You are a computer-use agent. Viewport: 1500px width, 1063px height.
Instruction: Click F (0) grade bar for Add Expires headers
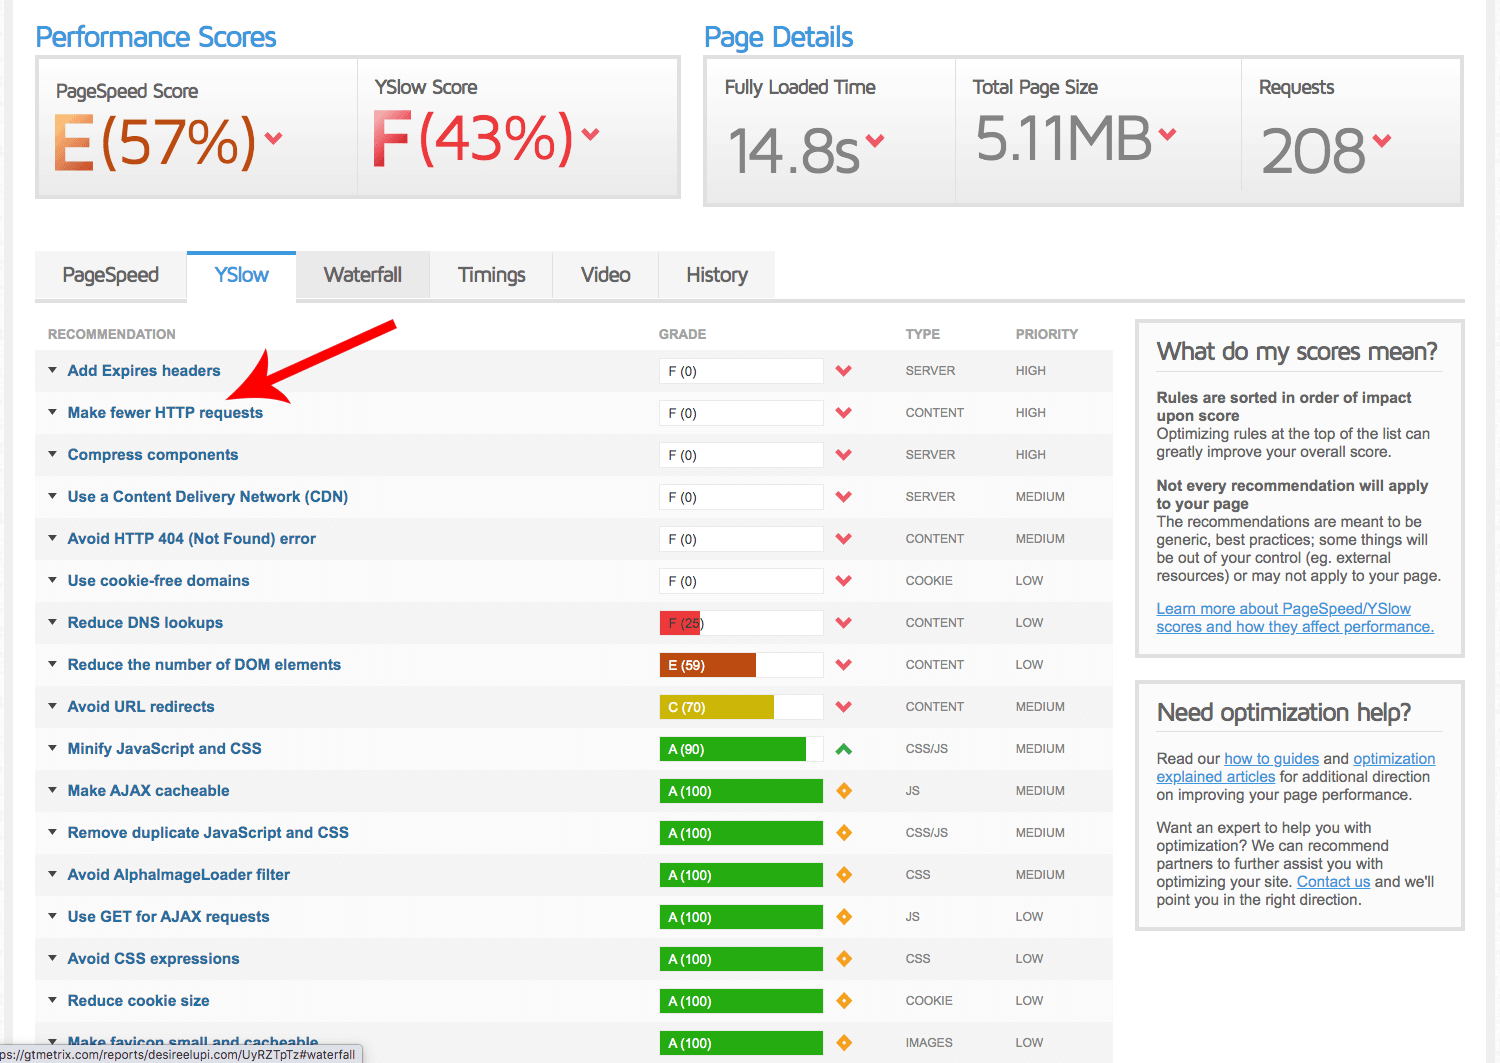[741, 371]
